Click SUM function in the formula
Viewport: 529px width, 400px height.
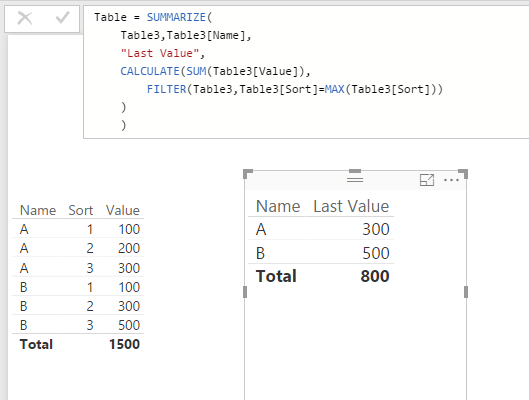196,71
